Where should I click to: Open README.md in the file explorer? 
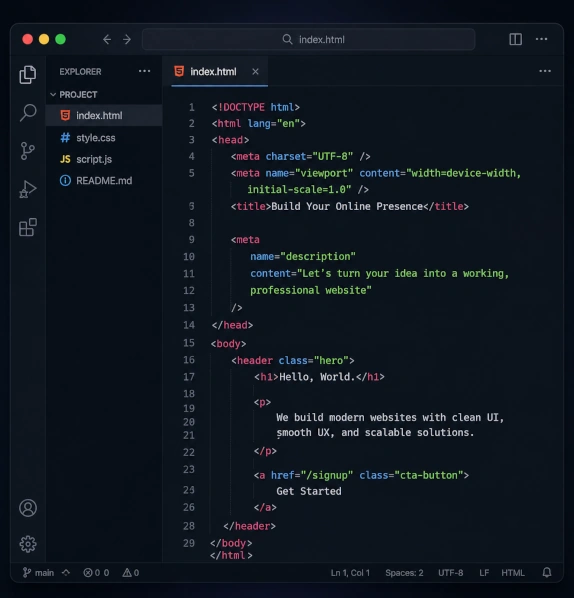(x=104, y=180)
